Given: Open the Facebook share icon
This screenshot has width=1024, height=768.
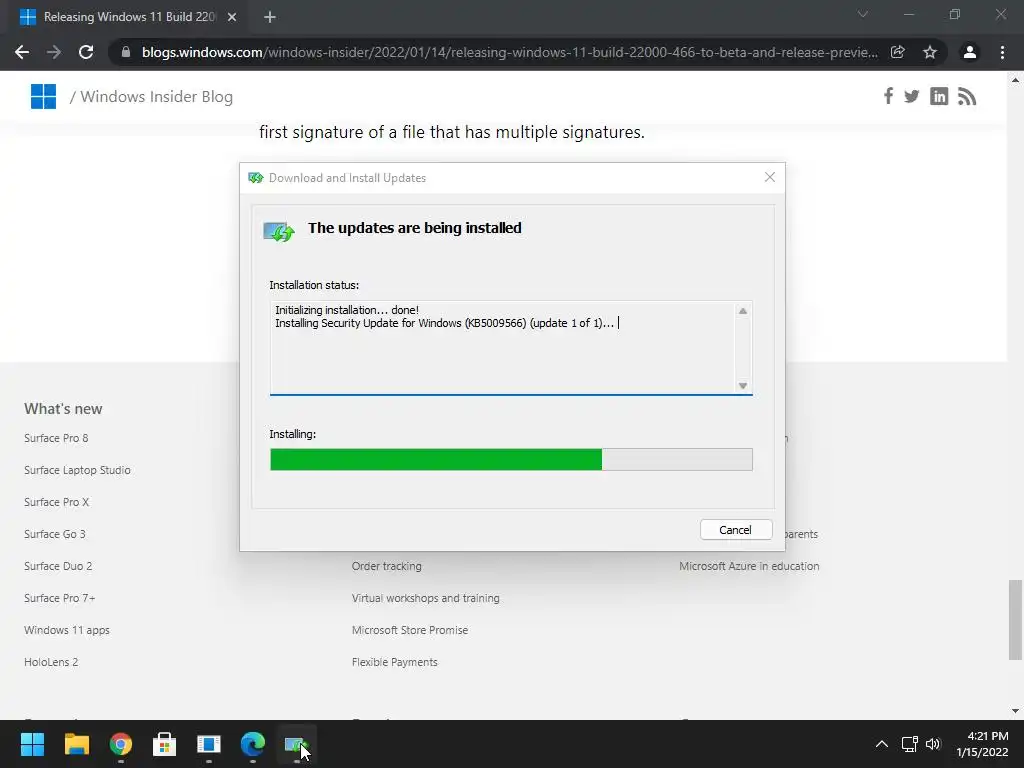Looking at the screenshot, I should (x=888, y=96).
